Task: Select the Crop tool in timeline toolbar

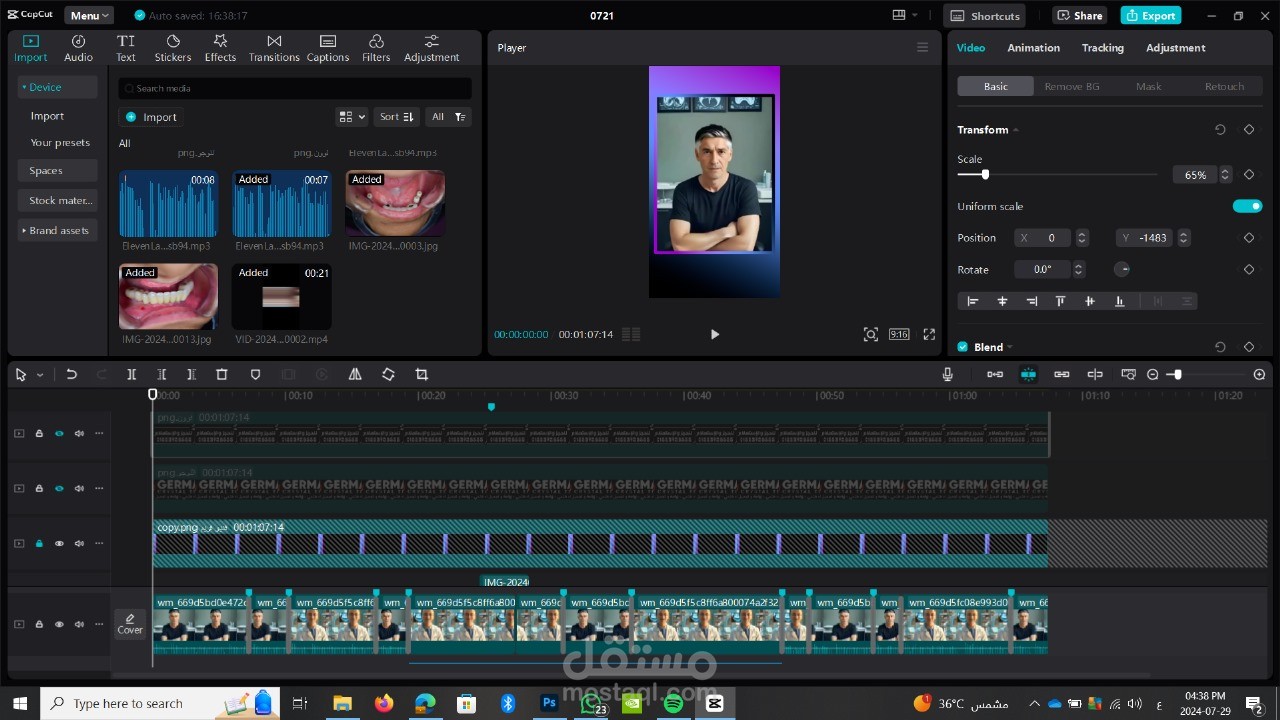Action: [421, 374]
